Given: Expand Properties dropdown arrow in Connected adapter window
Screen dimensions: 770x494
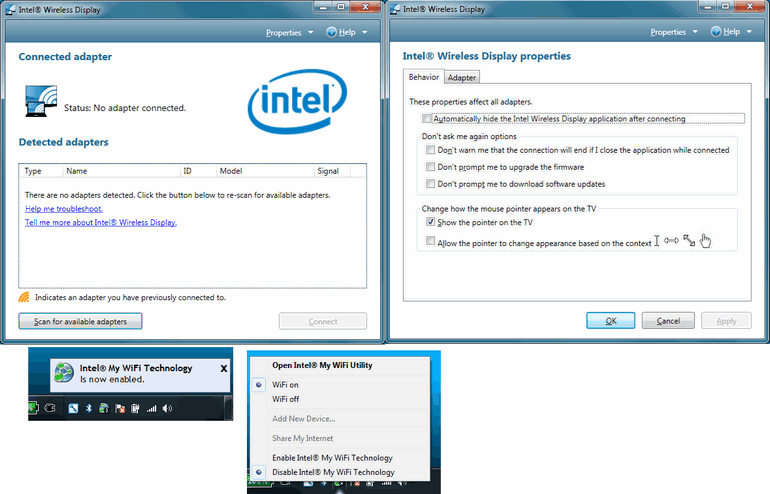Looking at the screenshot, I should tap(310, 32).
